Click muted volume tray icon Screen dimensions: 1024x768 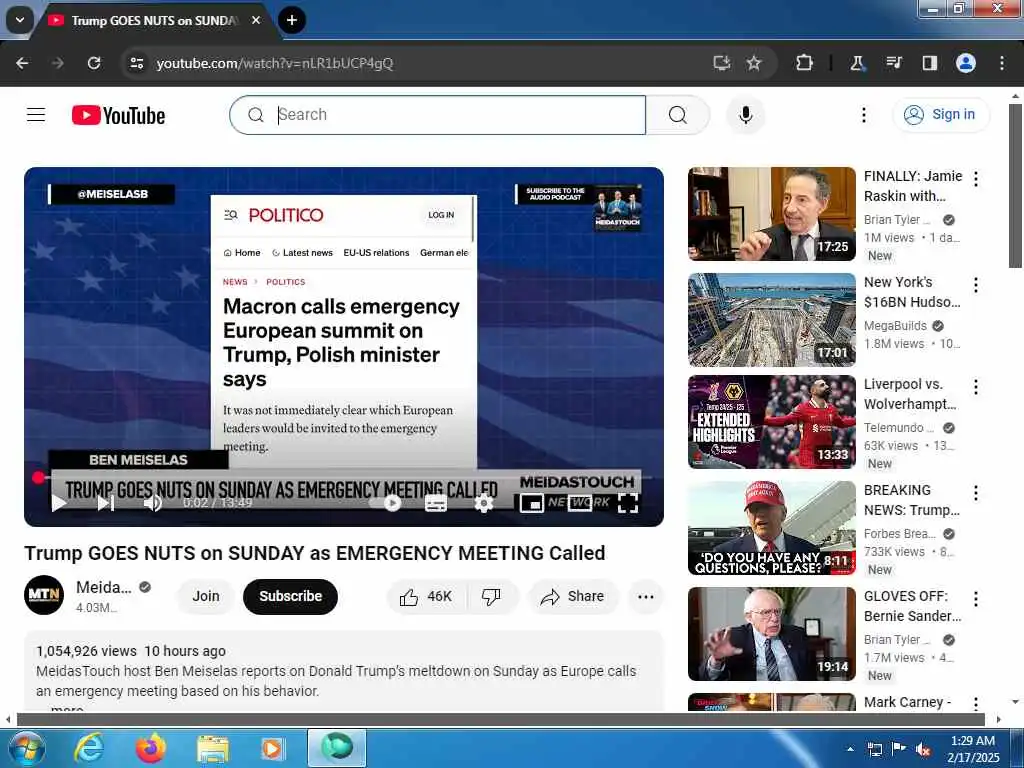click(x=923, y=749)
